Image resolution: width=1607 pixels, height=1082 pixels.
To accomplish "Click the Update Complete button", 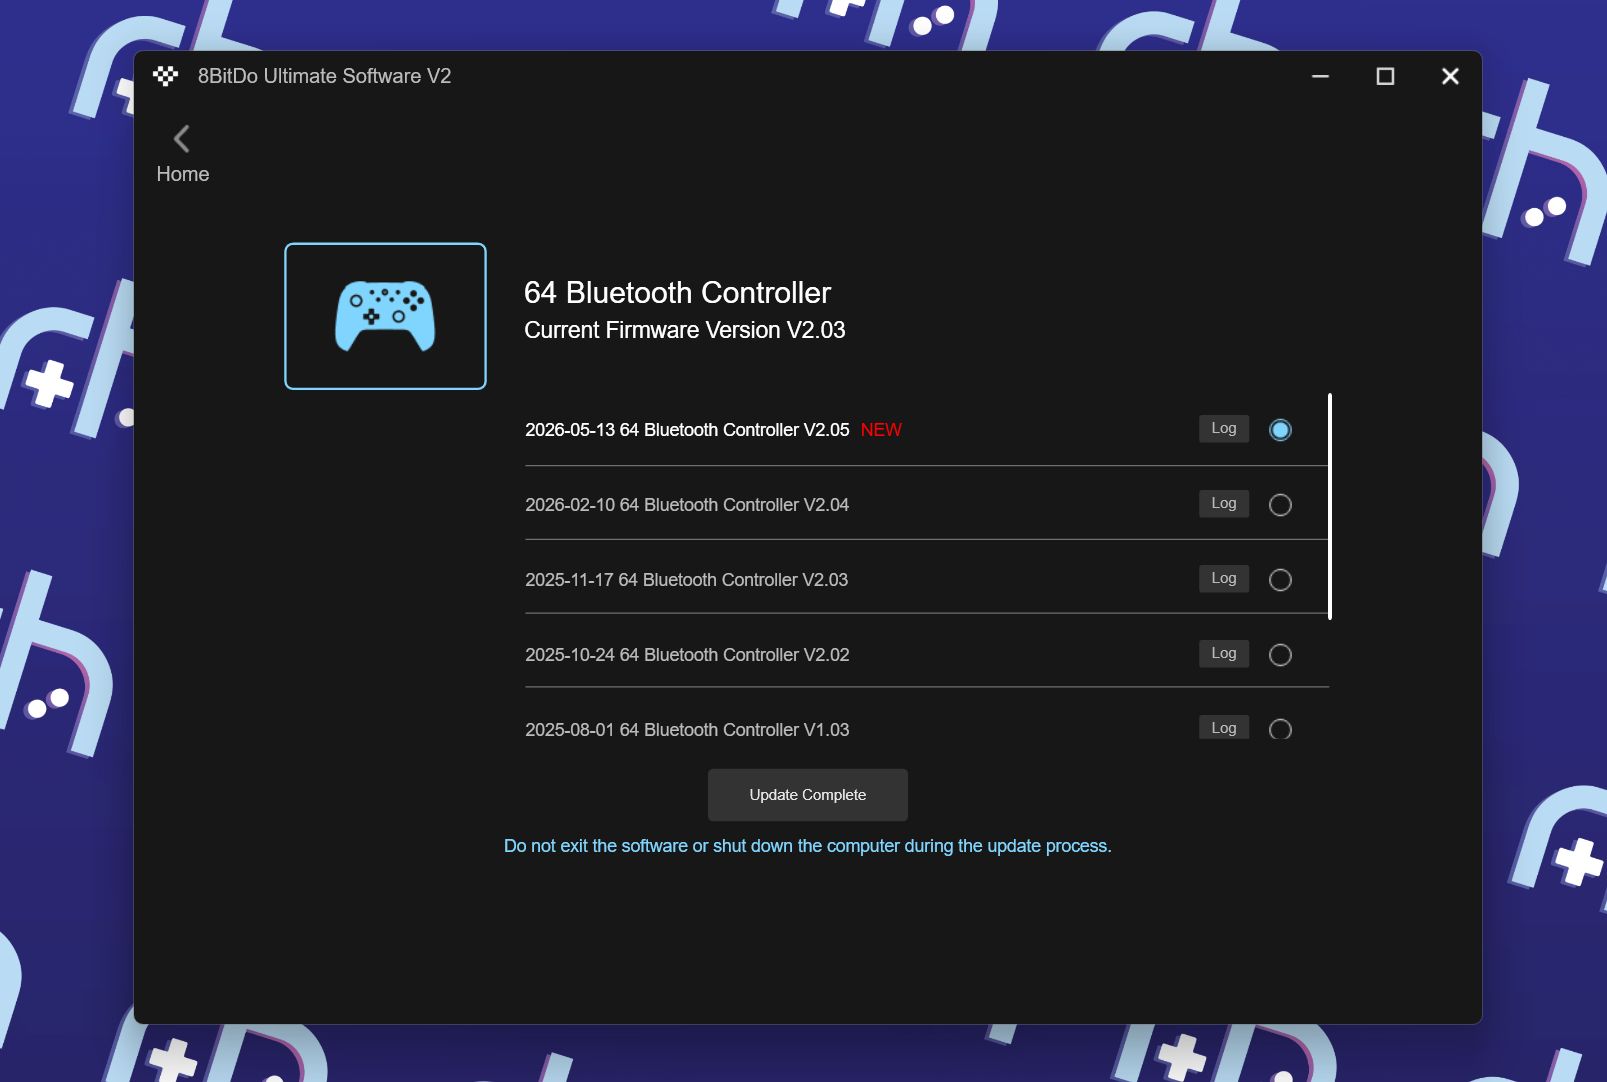I will click(808, 795).
